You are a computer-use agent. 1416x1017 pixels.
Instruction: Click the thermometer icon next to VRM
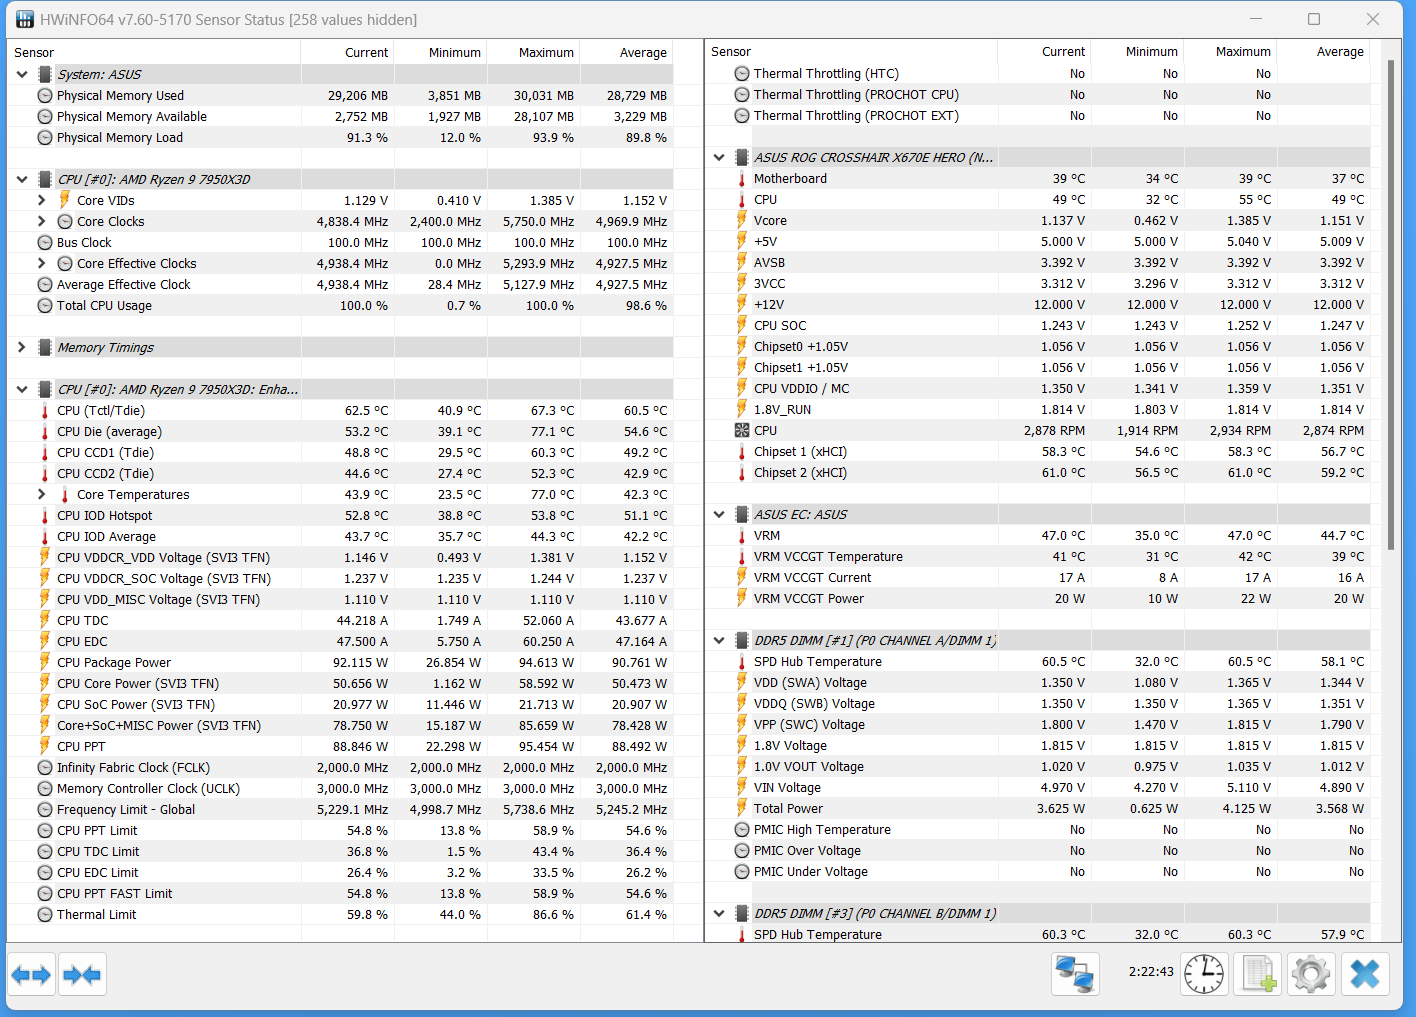(742, 535)
